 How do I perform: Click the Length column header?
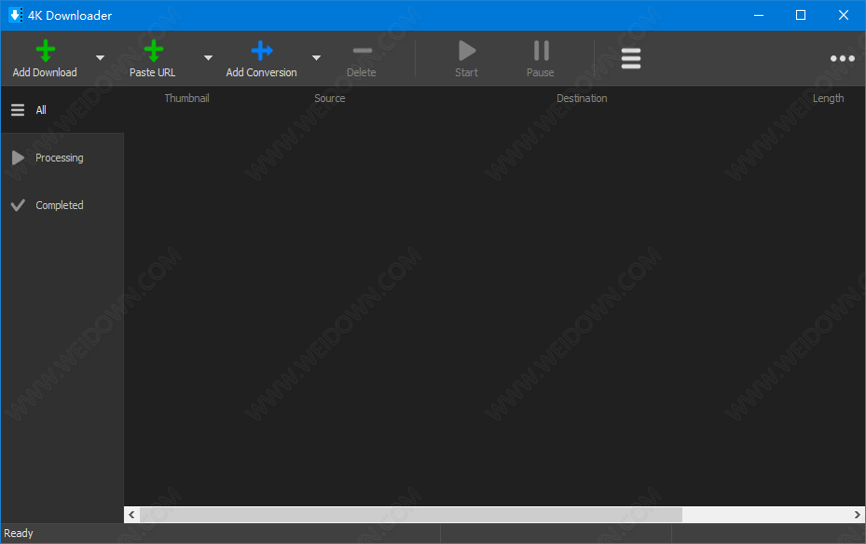[828, 98]
